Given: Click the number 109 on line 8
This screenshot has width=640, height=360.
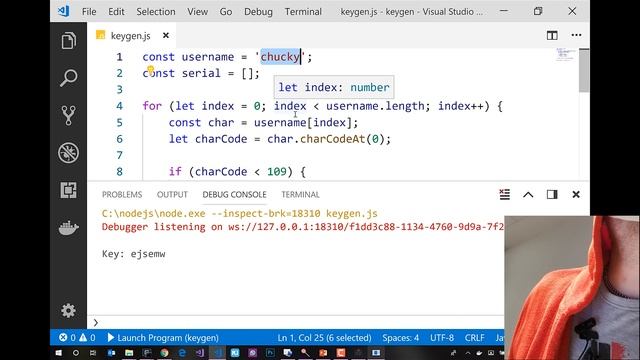Looking at the screenshot, I should tap(277, 171).
